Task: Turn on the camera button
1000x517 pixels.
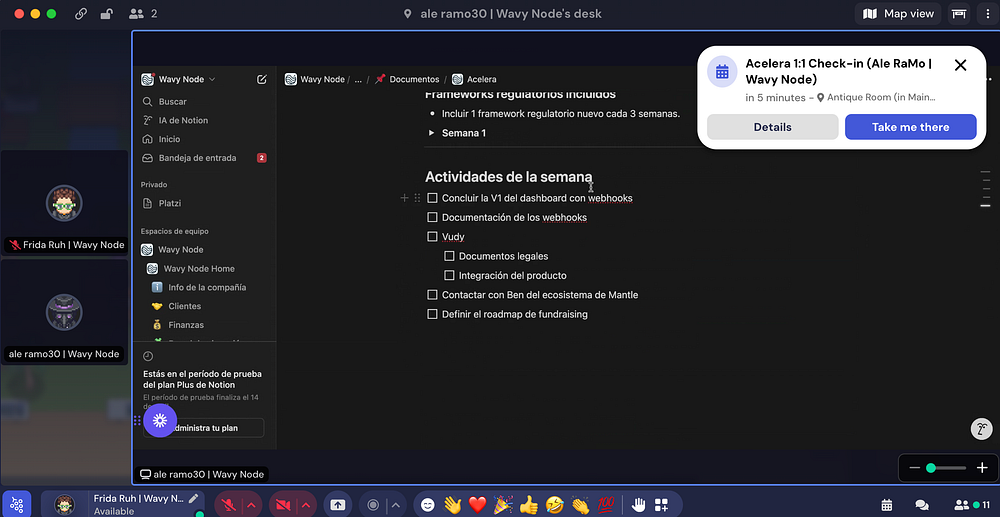Action: [283, 505]
